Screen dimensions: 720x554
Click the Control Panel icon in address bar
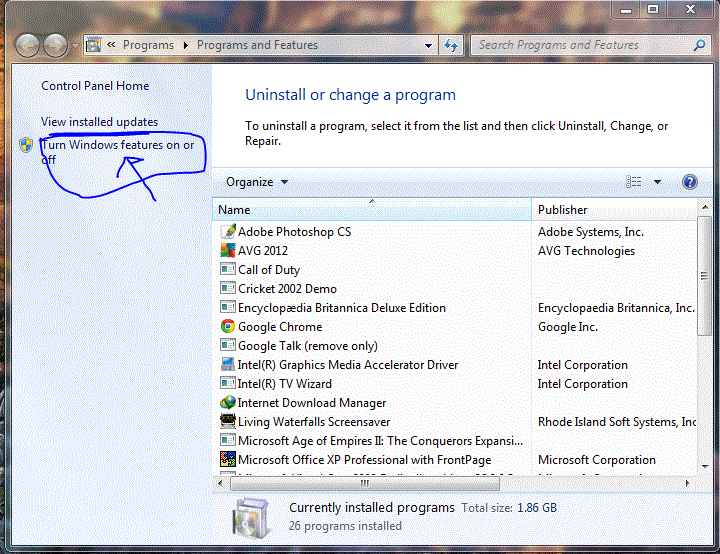94,45
